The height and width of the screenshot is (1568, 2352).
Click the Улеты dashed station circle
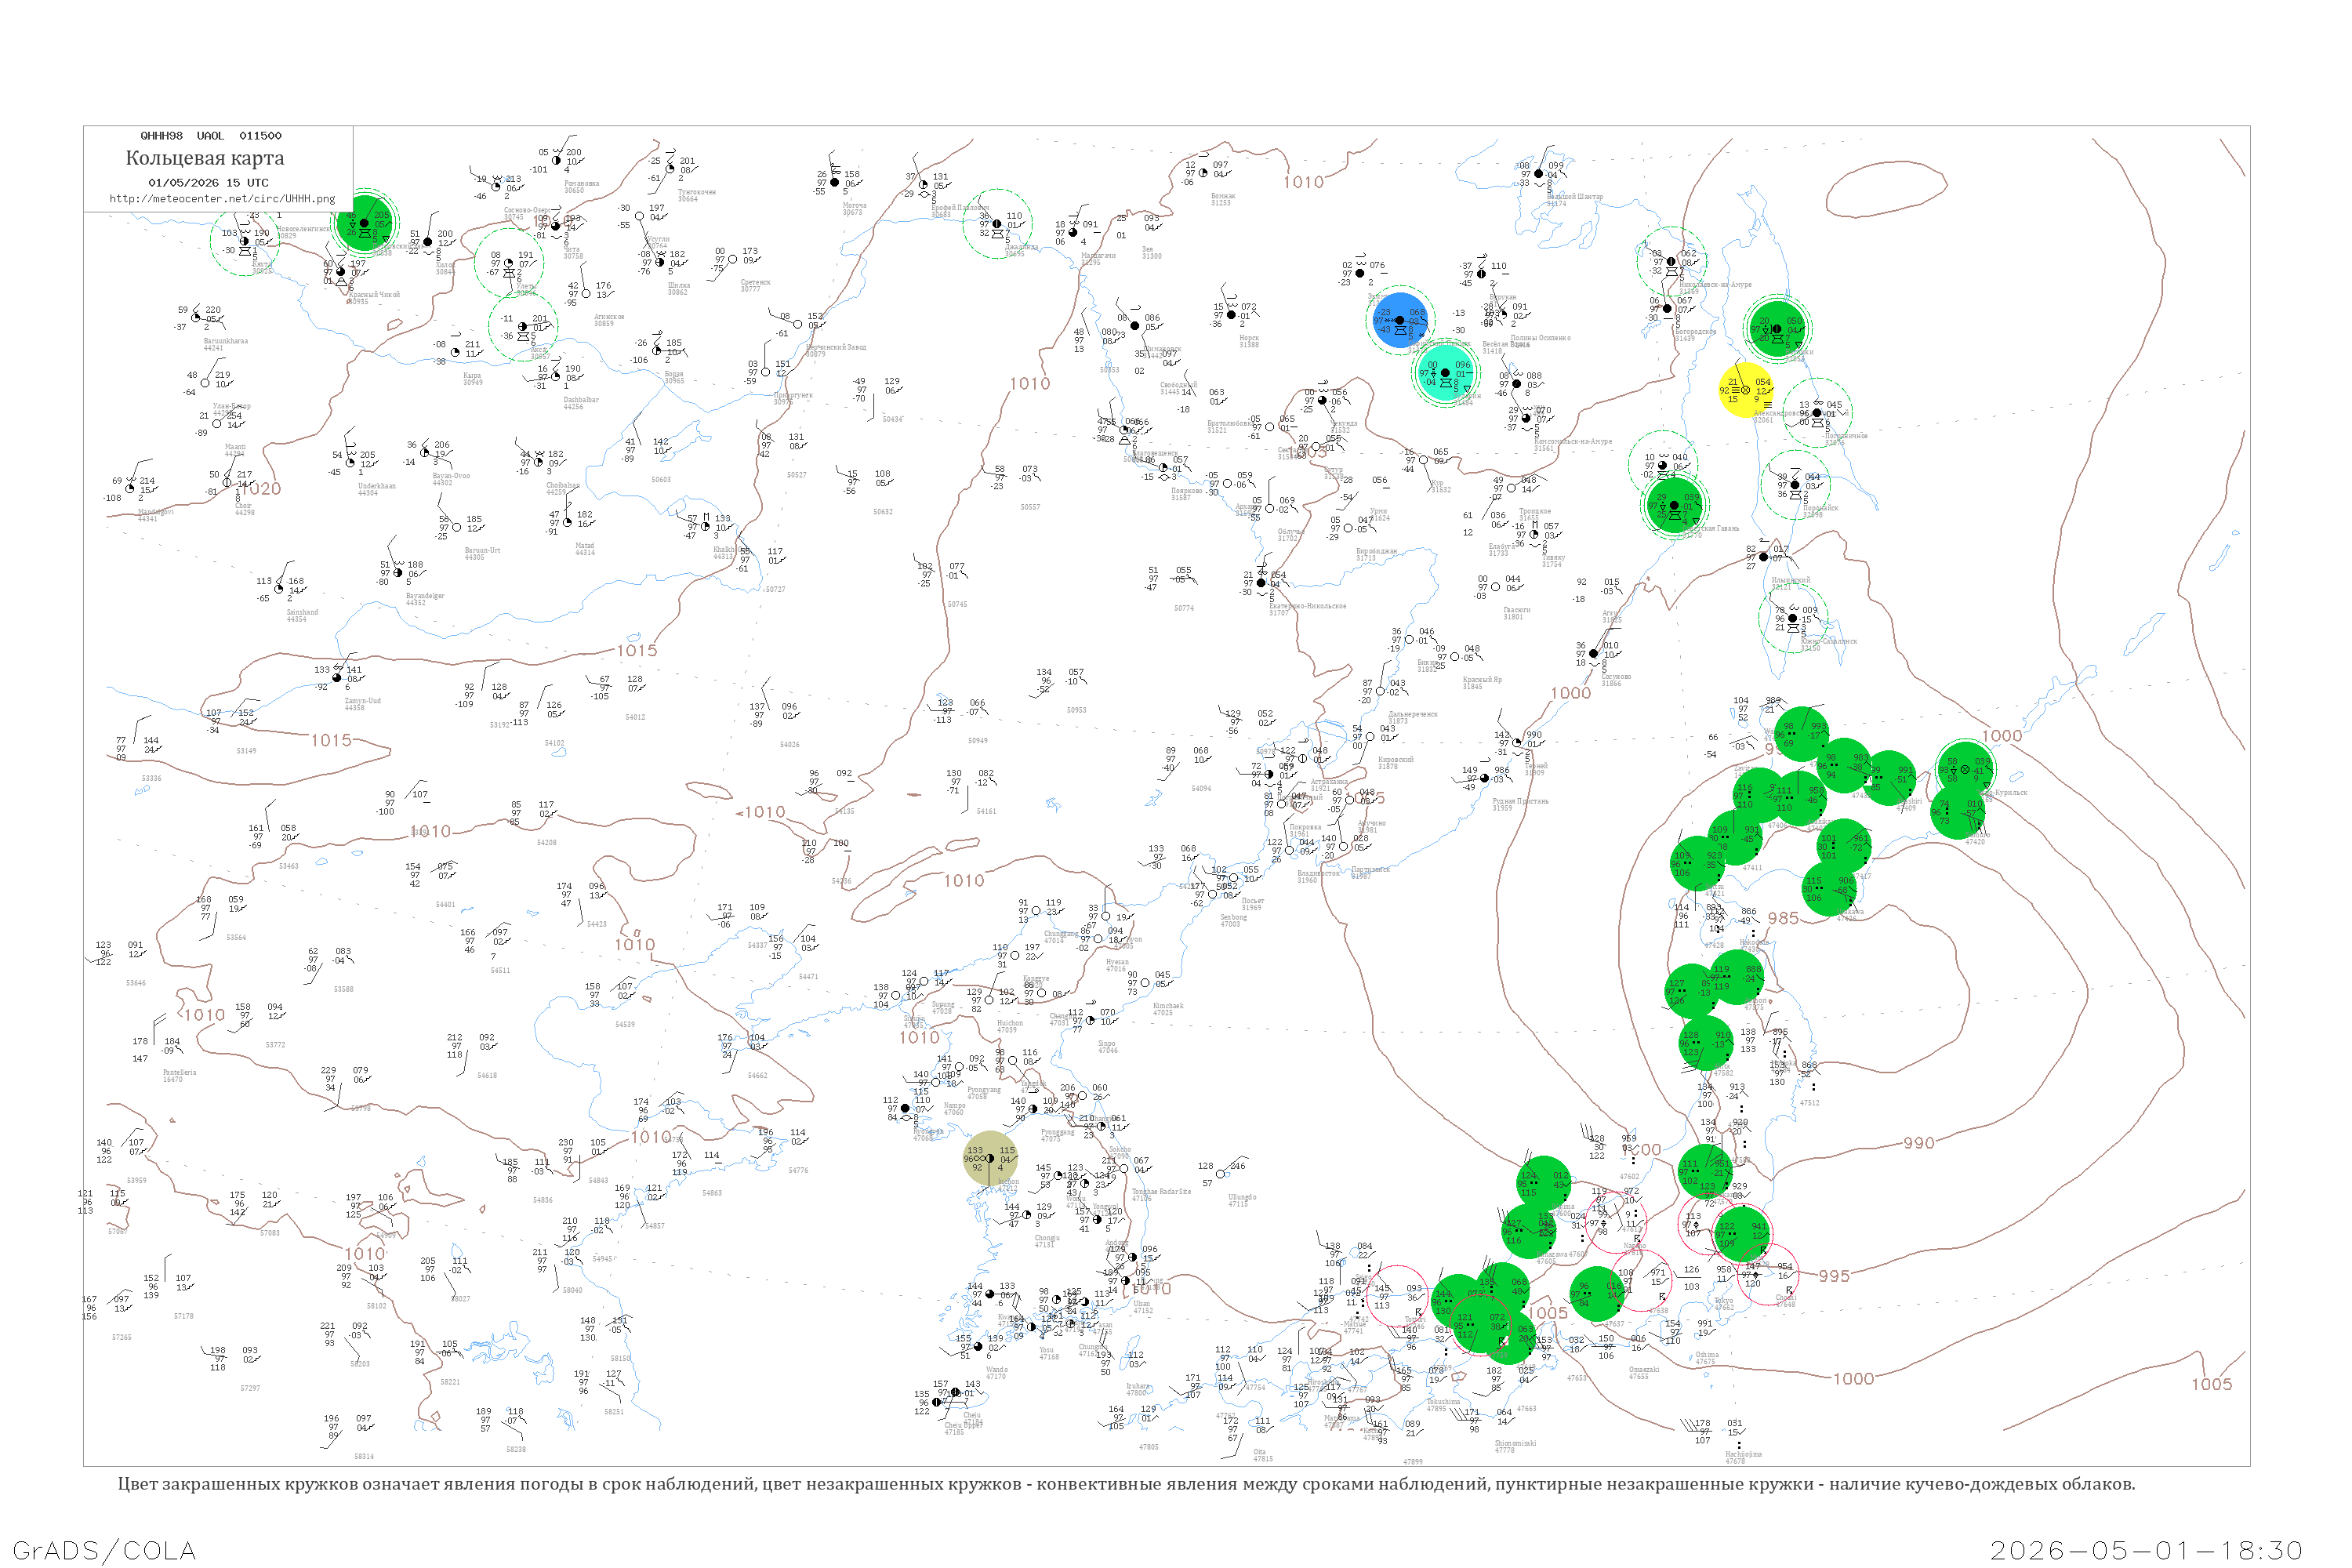point(509,263)
